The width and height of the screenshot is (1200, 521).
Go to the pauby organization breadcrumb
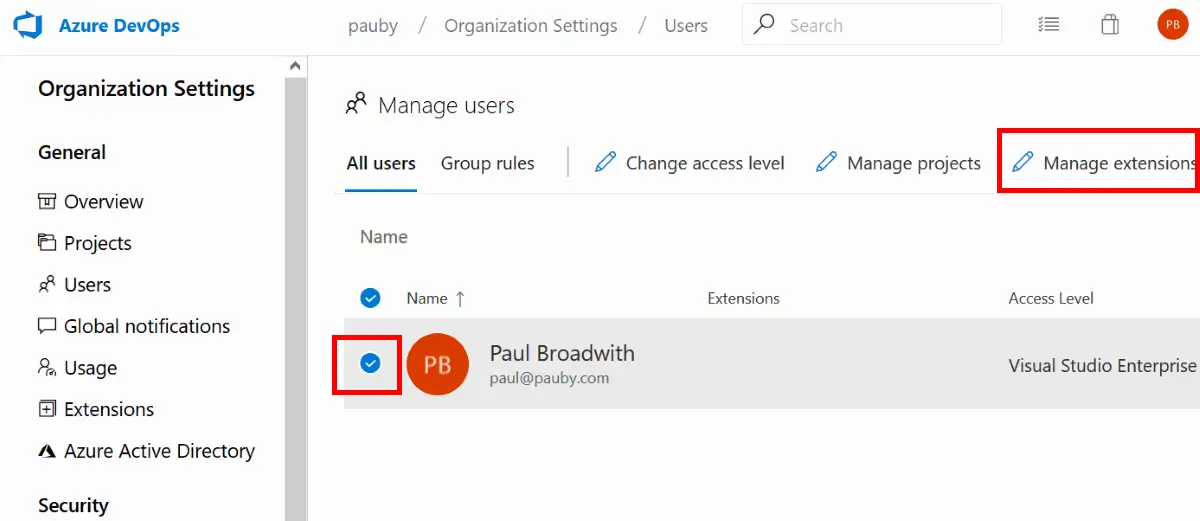point(373,26)
